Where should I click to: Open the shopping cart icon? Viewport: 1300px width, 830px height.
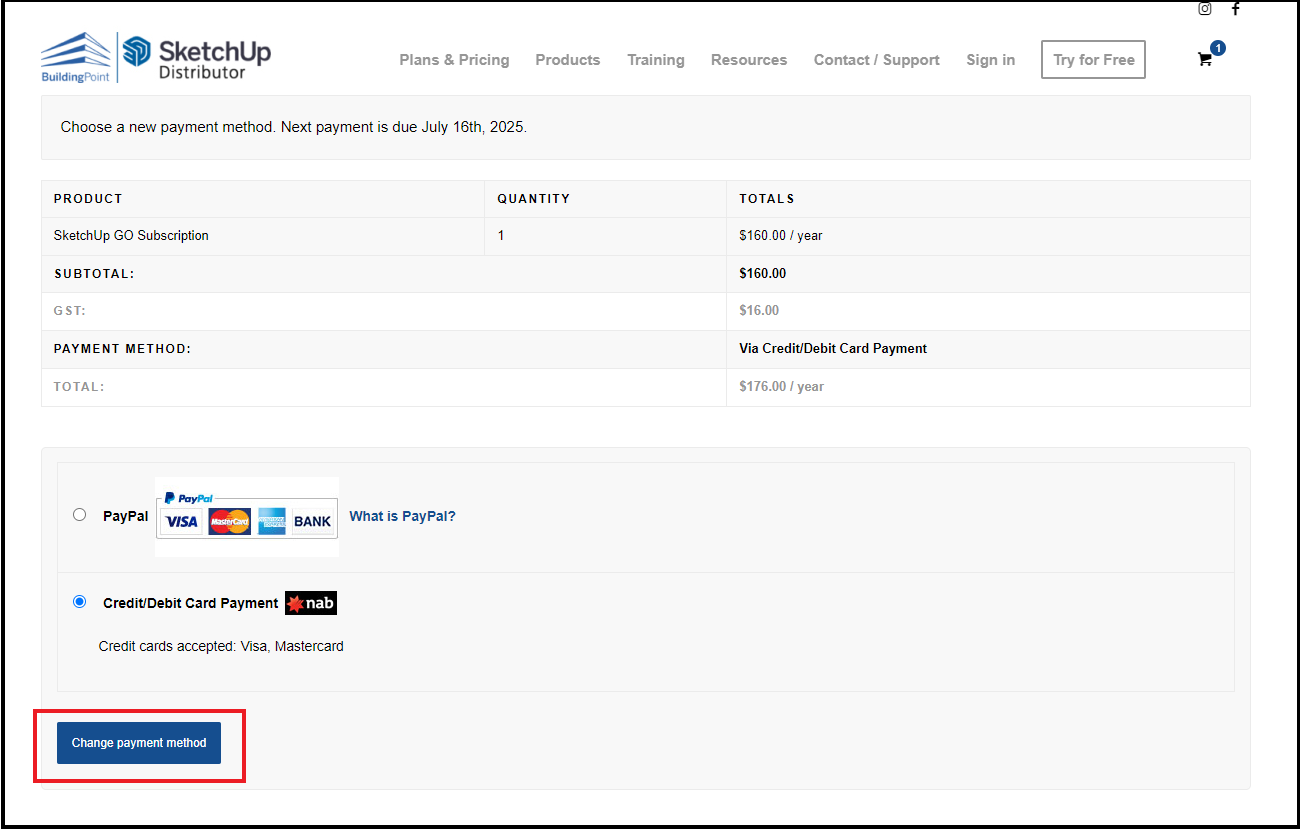tap(1205, 59)
